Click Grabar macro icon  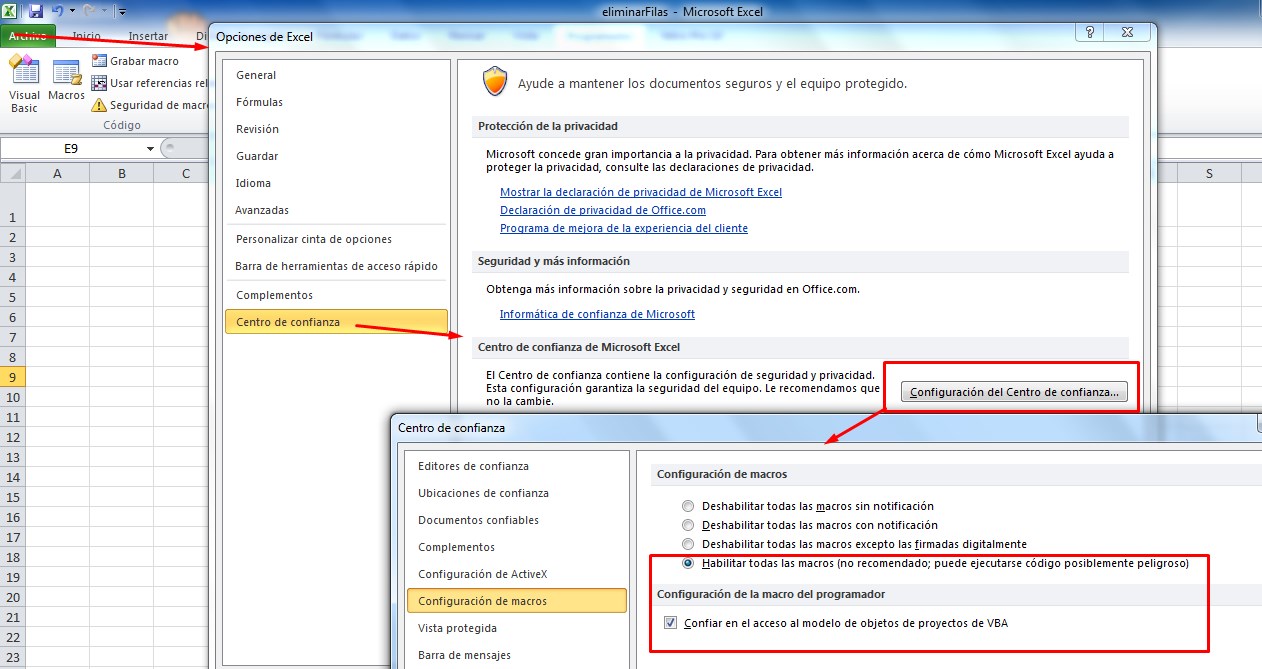[99, 61]
